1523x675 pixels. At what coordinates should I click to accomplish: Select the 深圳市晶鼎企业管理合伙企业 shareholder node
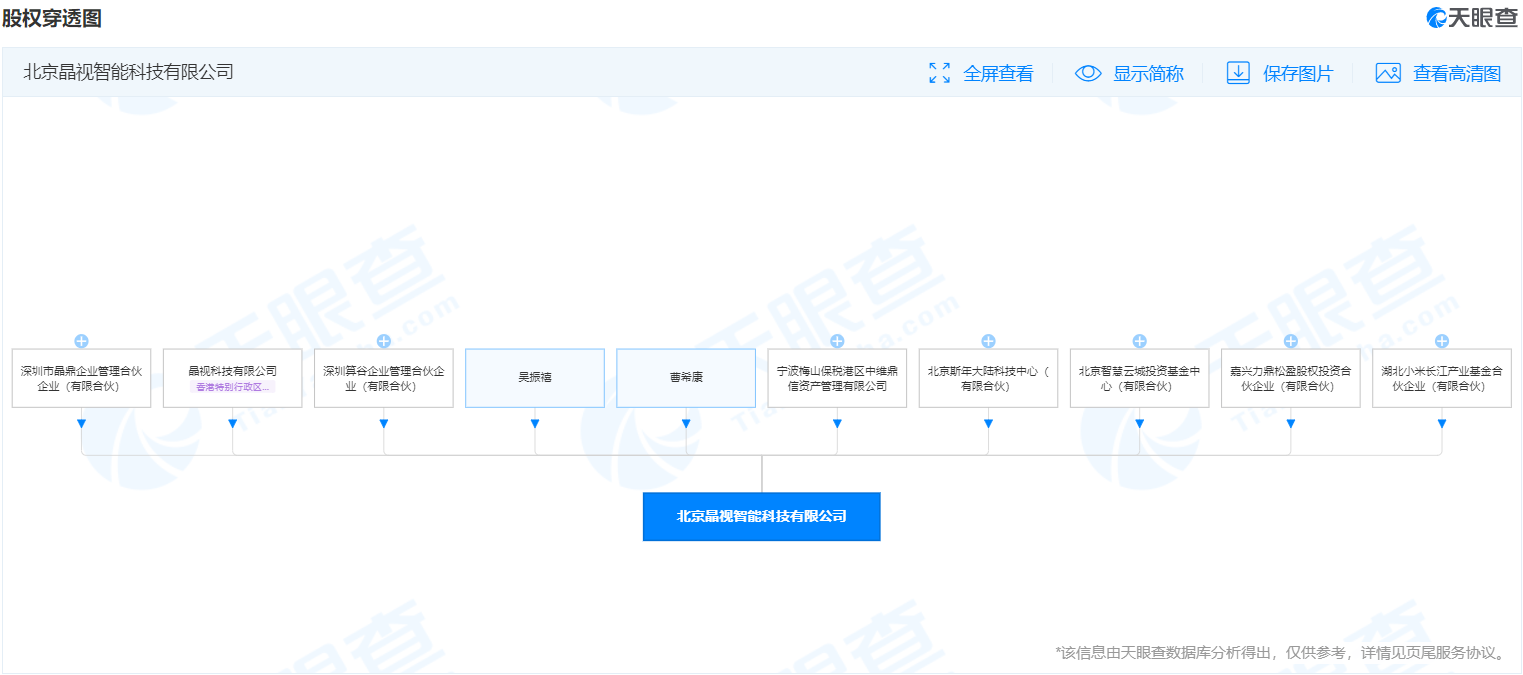(82, 378)
